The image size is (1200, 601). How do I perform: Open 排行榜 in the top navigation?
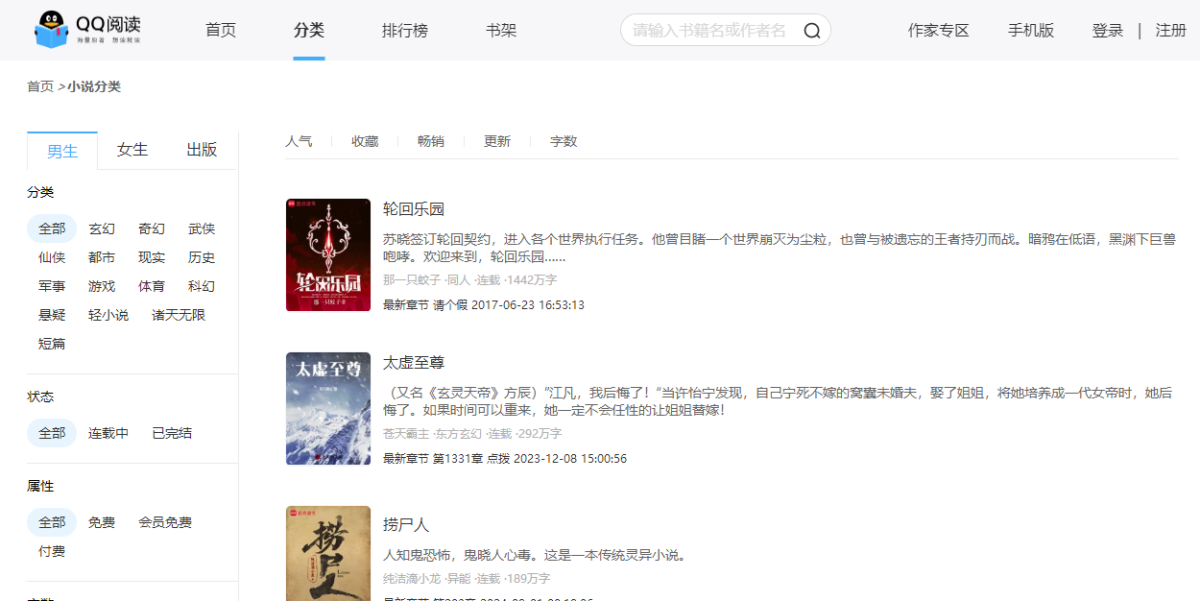coord(405,31)
